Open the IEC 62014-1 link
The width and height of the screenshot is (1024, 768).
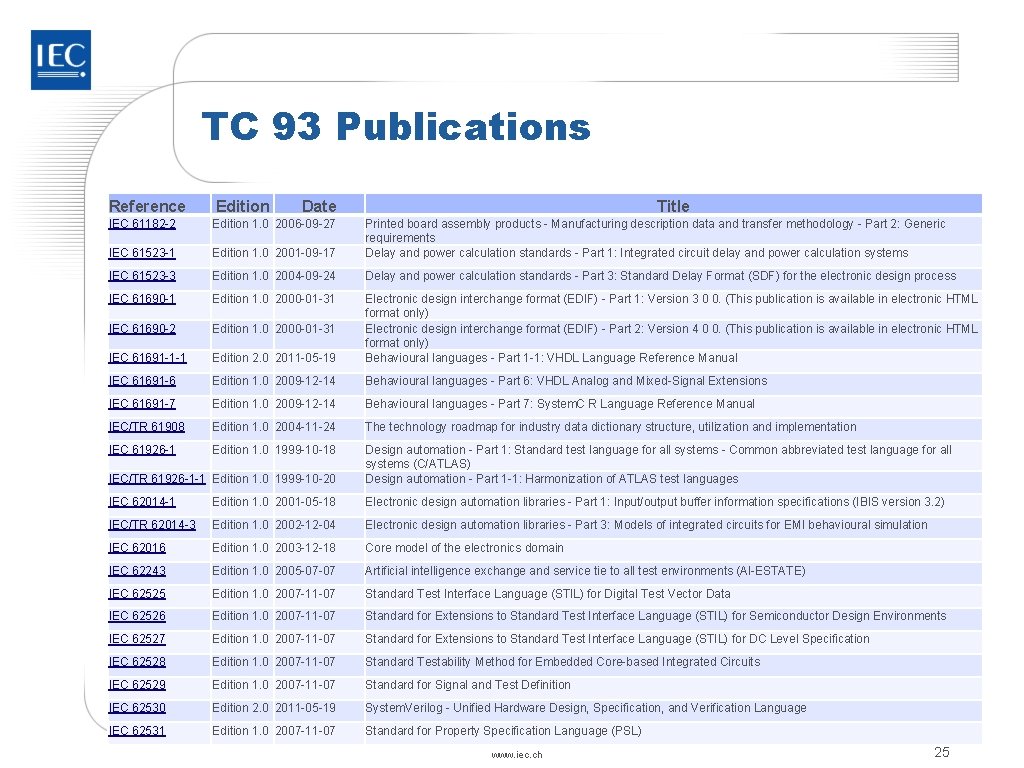click(142, 502)
